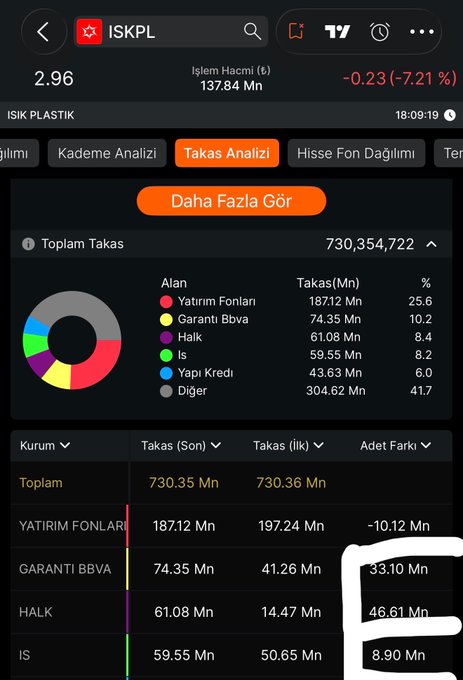The image size is (463, 680).
Task: Select the YATIRIM FONLARI table row
Action: [x=231, y=526]
